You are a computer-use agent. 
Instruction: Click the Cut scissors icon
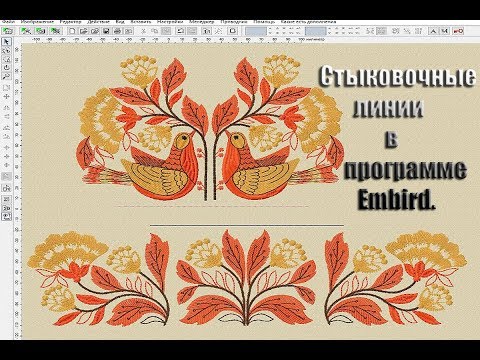144,31
